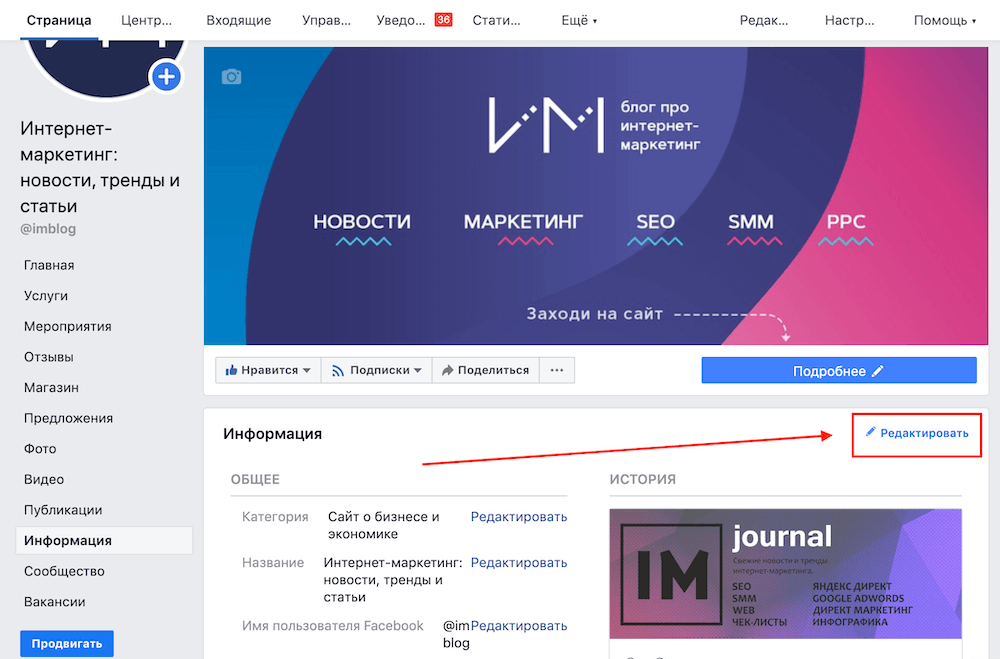This screenshot has height=659, width=1000.
Task: Click the red 36 notifications badge
Action: [443, 20]
